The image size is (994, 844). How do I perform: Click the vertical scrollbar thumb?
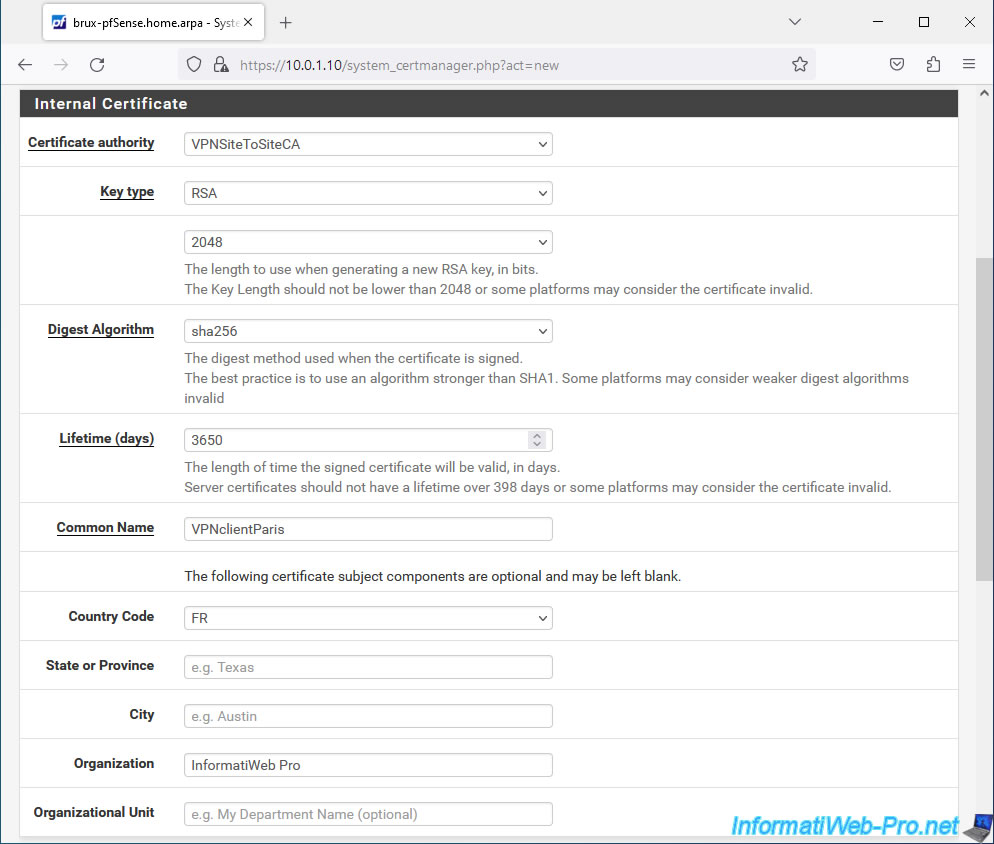(984, 419)
